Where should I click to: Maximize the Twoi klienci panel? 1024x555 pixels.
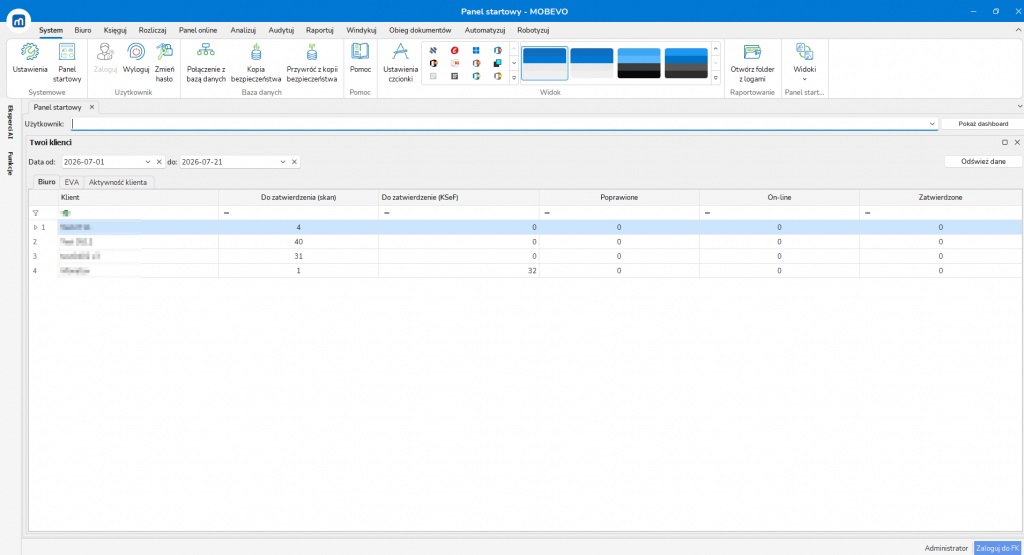[1005, 142]
